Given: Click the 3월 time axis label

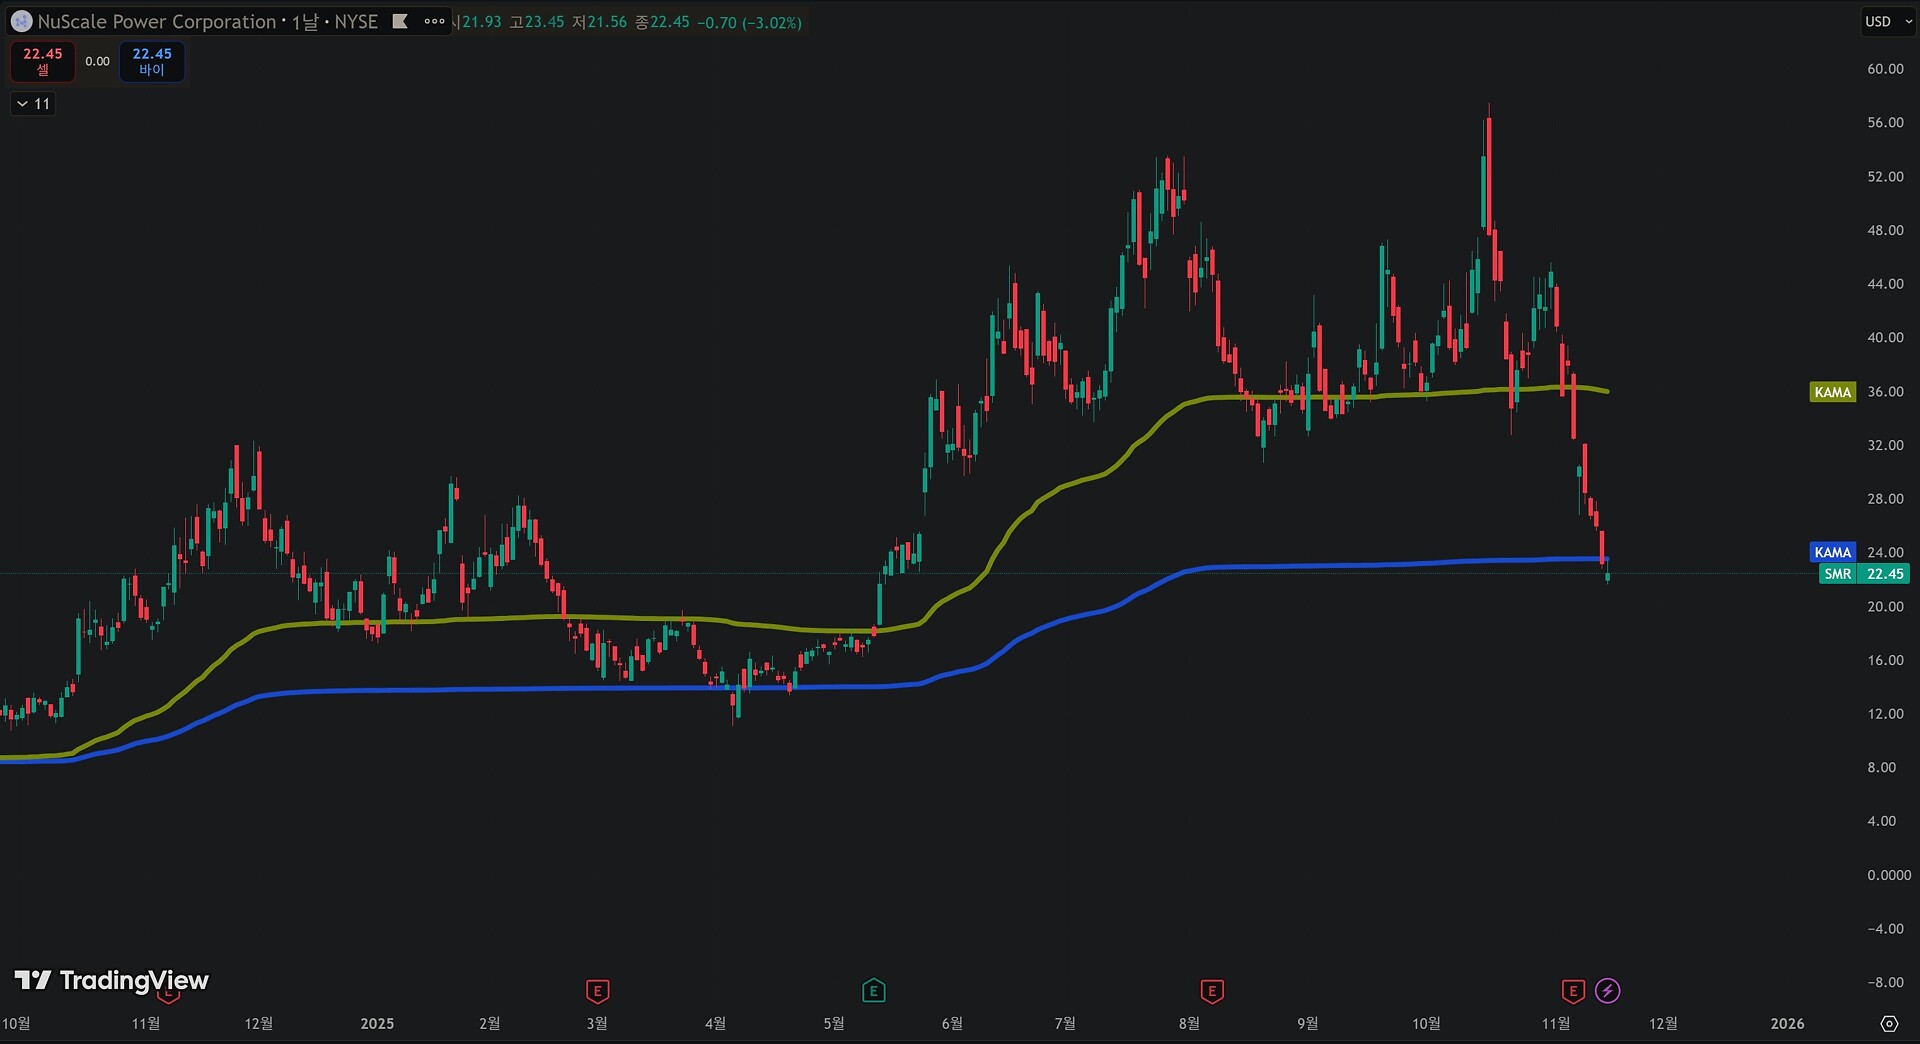Looking at the screenshot, I should (596, 1023).
